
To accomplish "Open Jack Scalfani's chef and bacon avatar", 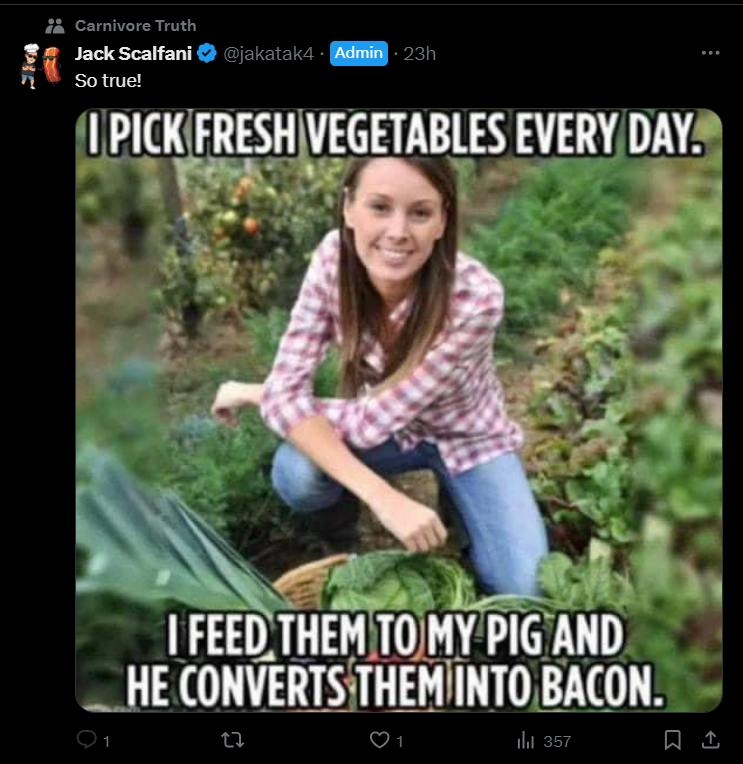I will [x=41, y=66].
